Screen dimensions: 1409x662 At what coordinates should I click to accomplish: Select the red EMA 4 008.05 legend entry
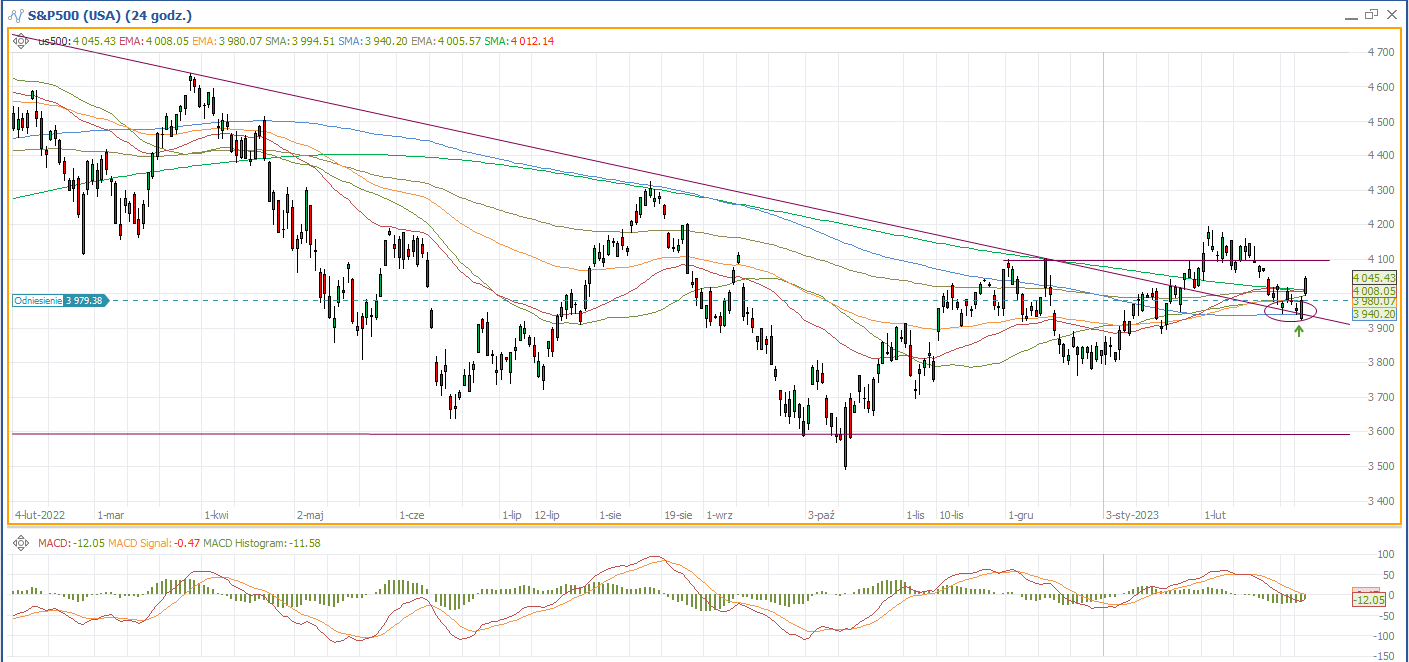154,41
